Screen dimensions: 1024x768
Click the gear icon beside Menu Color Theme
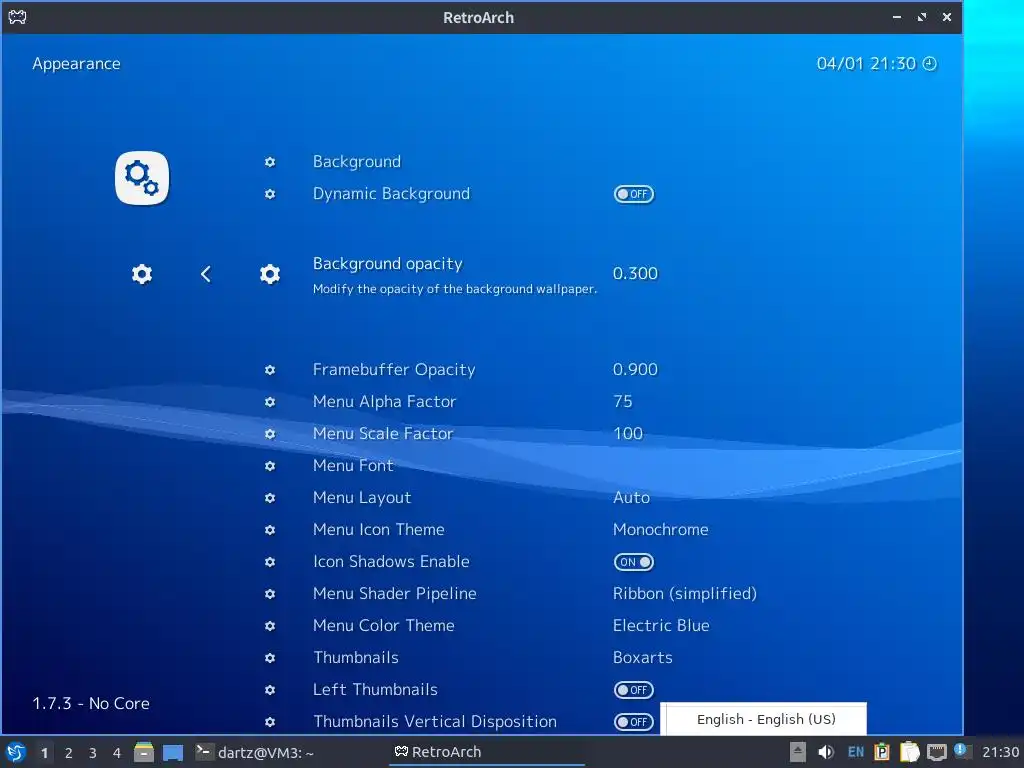coord(270,626)
